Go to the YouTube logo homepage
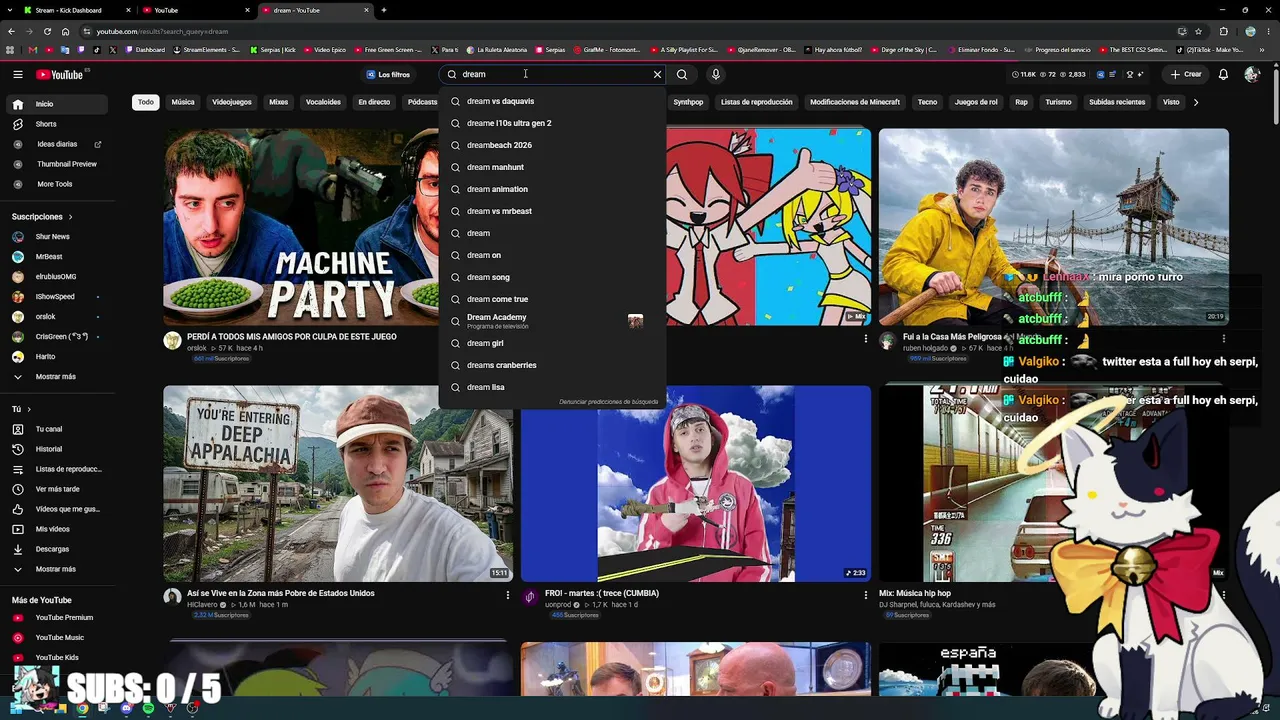The height and width of the screenshot is (720, 1280). point(62,74)
